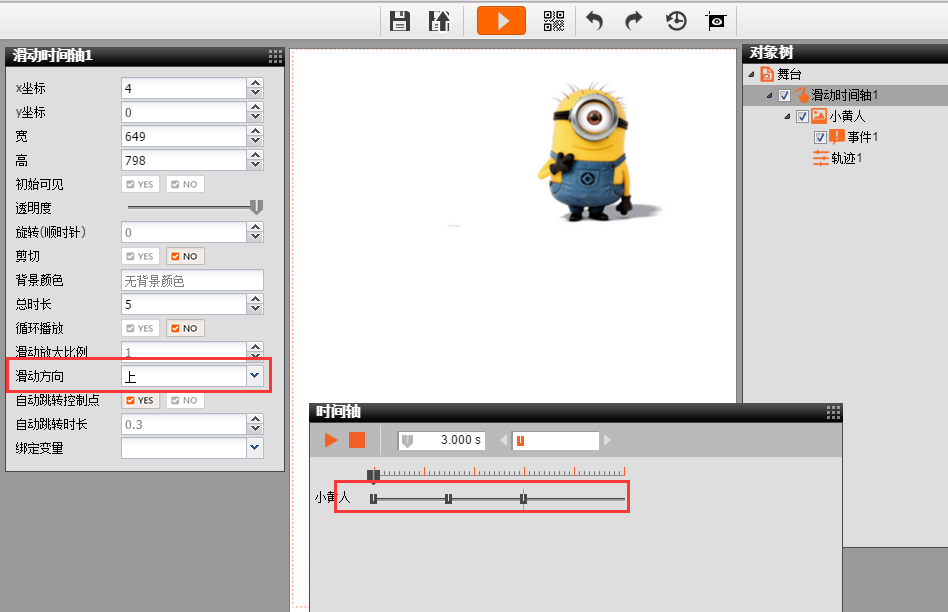Collapse the 舞台 tree node
This screenshot has width=948, height=612.
click(x=752, y=74)
